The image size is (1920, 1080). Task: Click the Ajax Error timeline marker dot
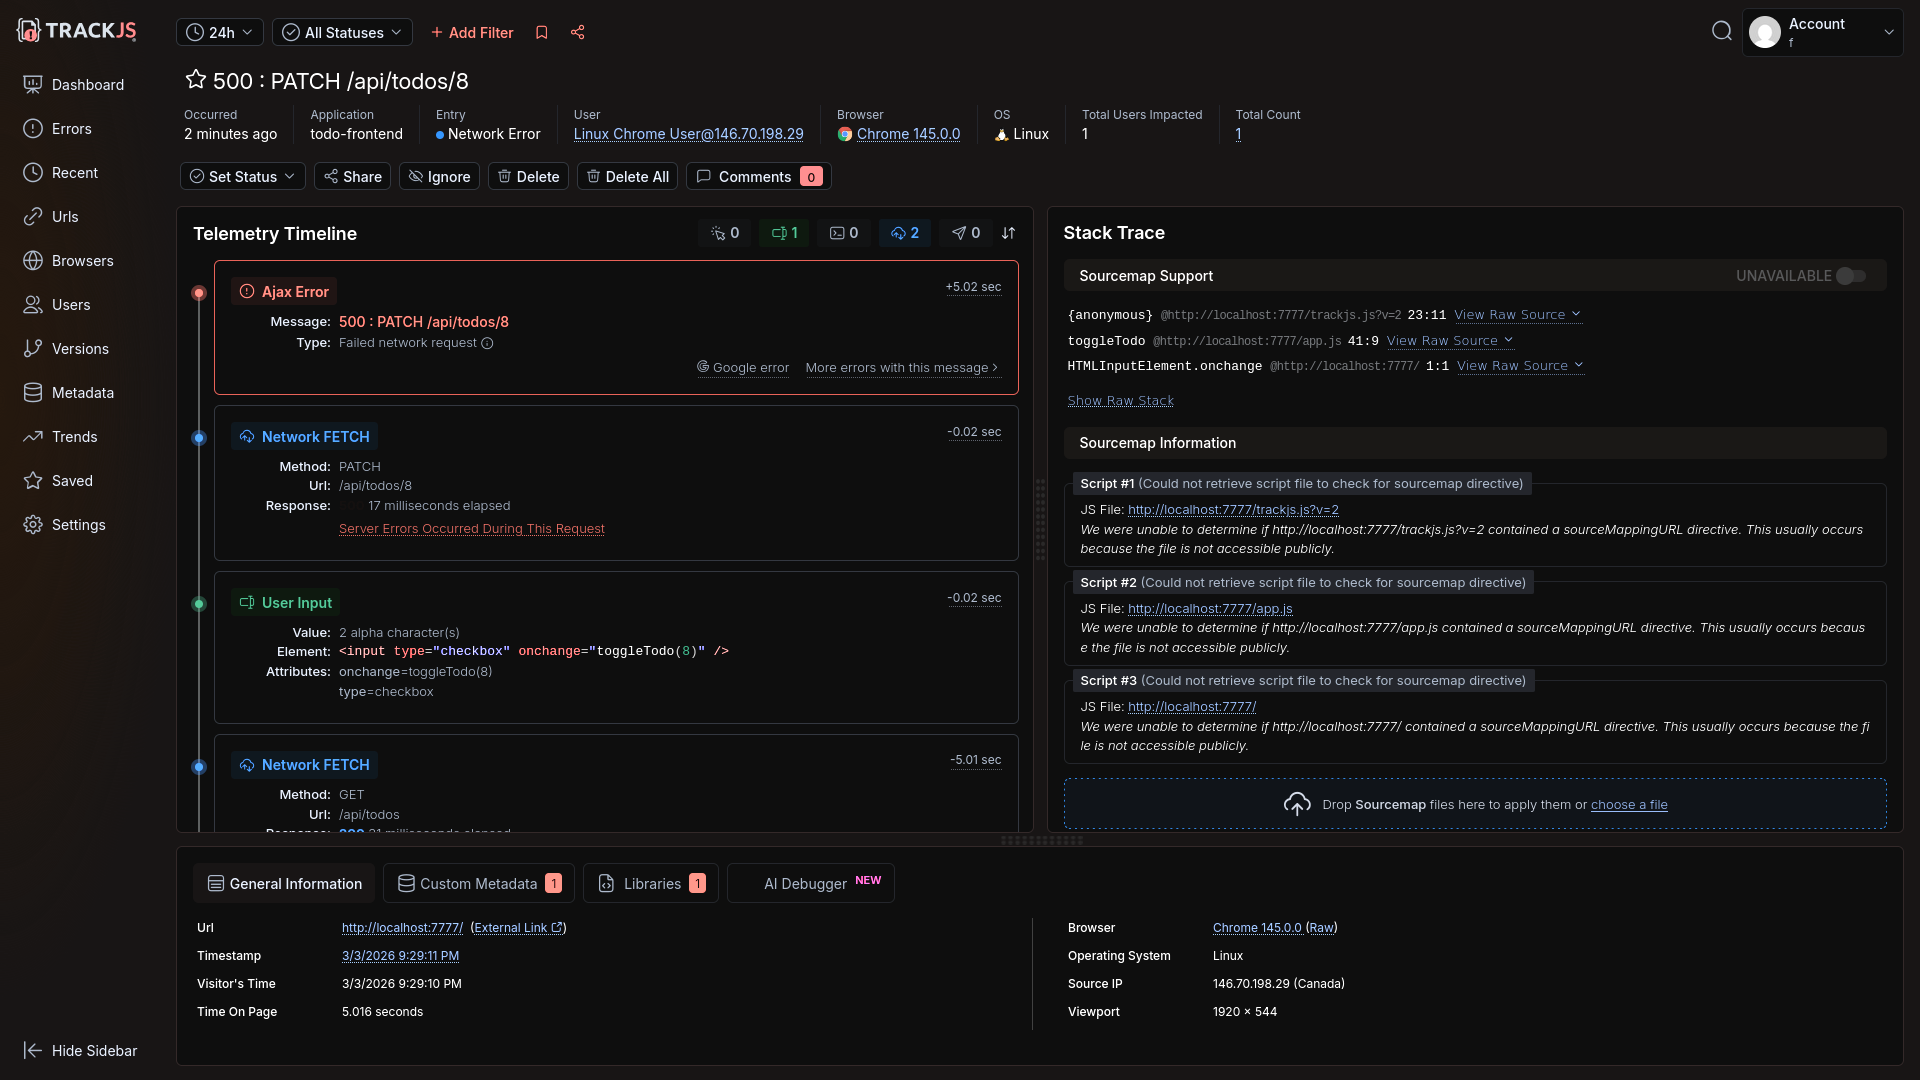click(x=199, y=293)
